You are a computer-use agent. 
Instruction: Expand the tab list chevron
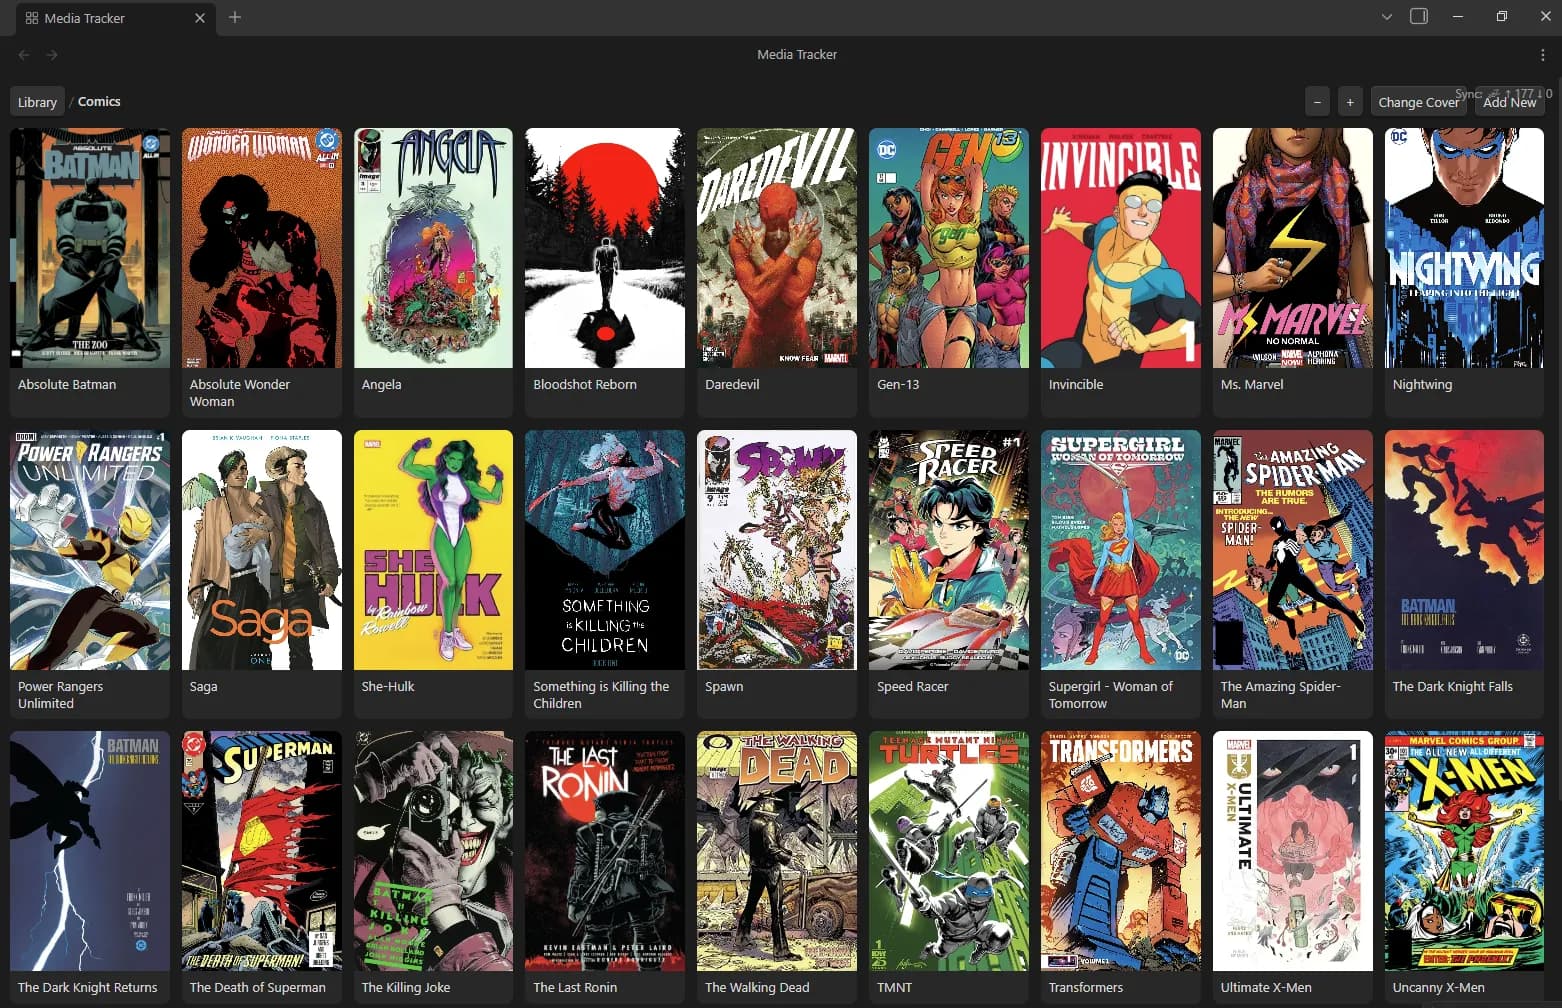pos(1387,17)
